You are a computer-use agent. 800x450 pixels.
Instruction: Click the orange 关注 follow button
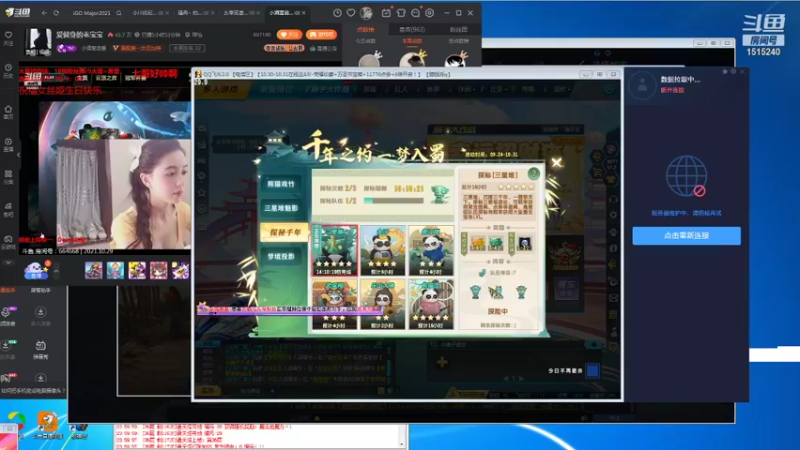(x=289, y=34)
